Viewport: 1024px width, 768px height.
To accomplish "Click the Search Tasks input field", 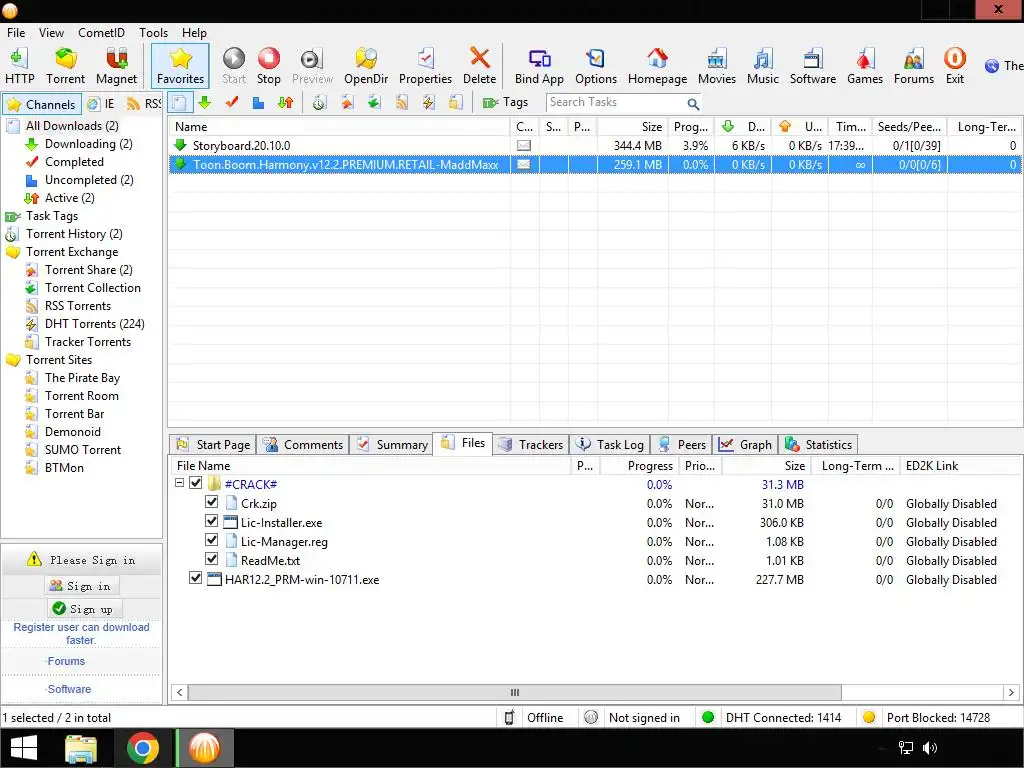I will coord(616,103).
